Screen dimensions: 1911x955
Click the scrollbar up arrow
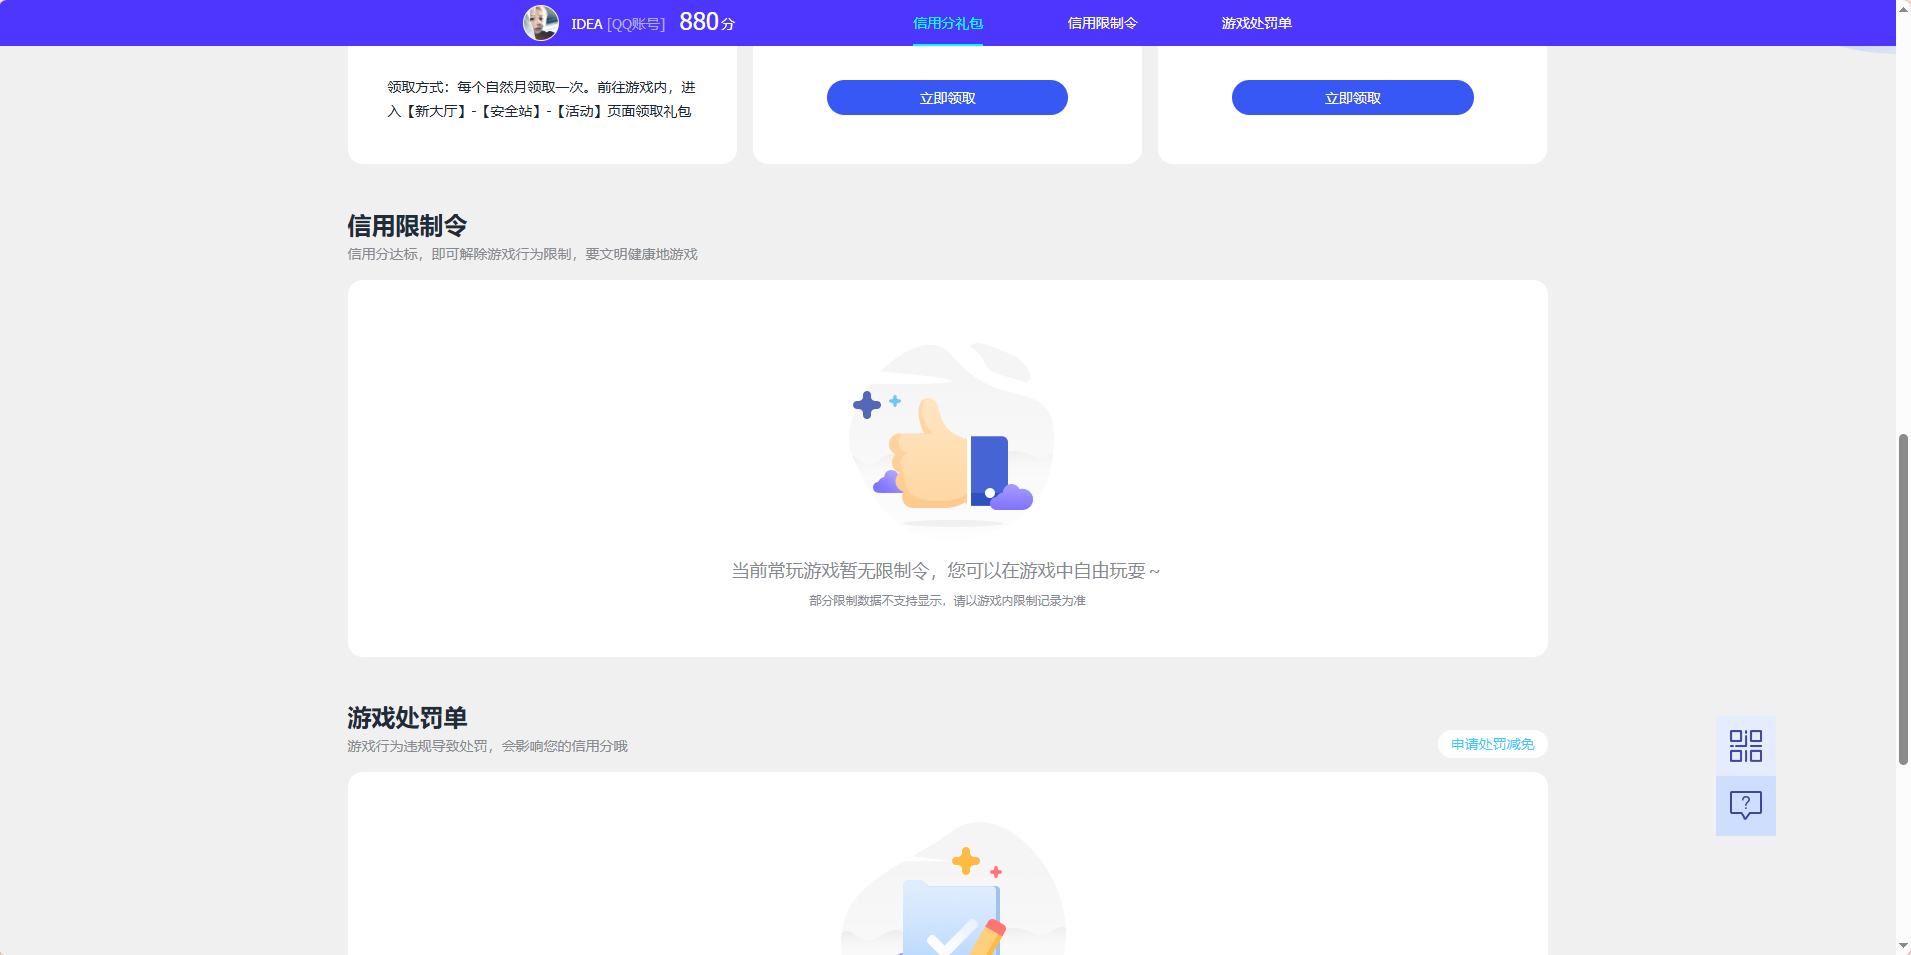click(1902, 8)
